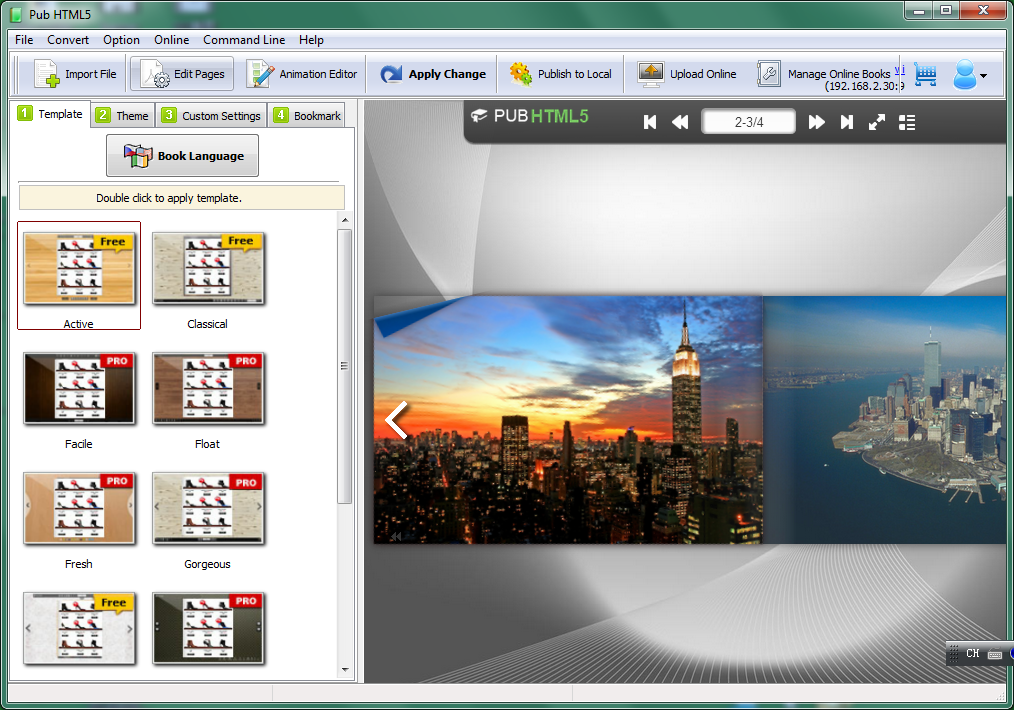Go to the previous page
The width and height of the screenshot is (1014, 710).
pyautogui.click(x=680, y=122)
